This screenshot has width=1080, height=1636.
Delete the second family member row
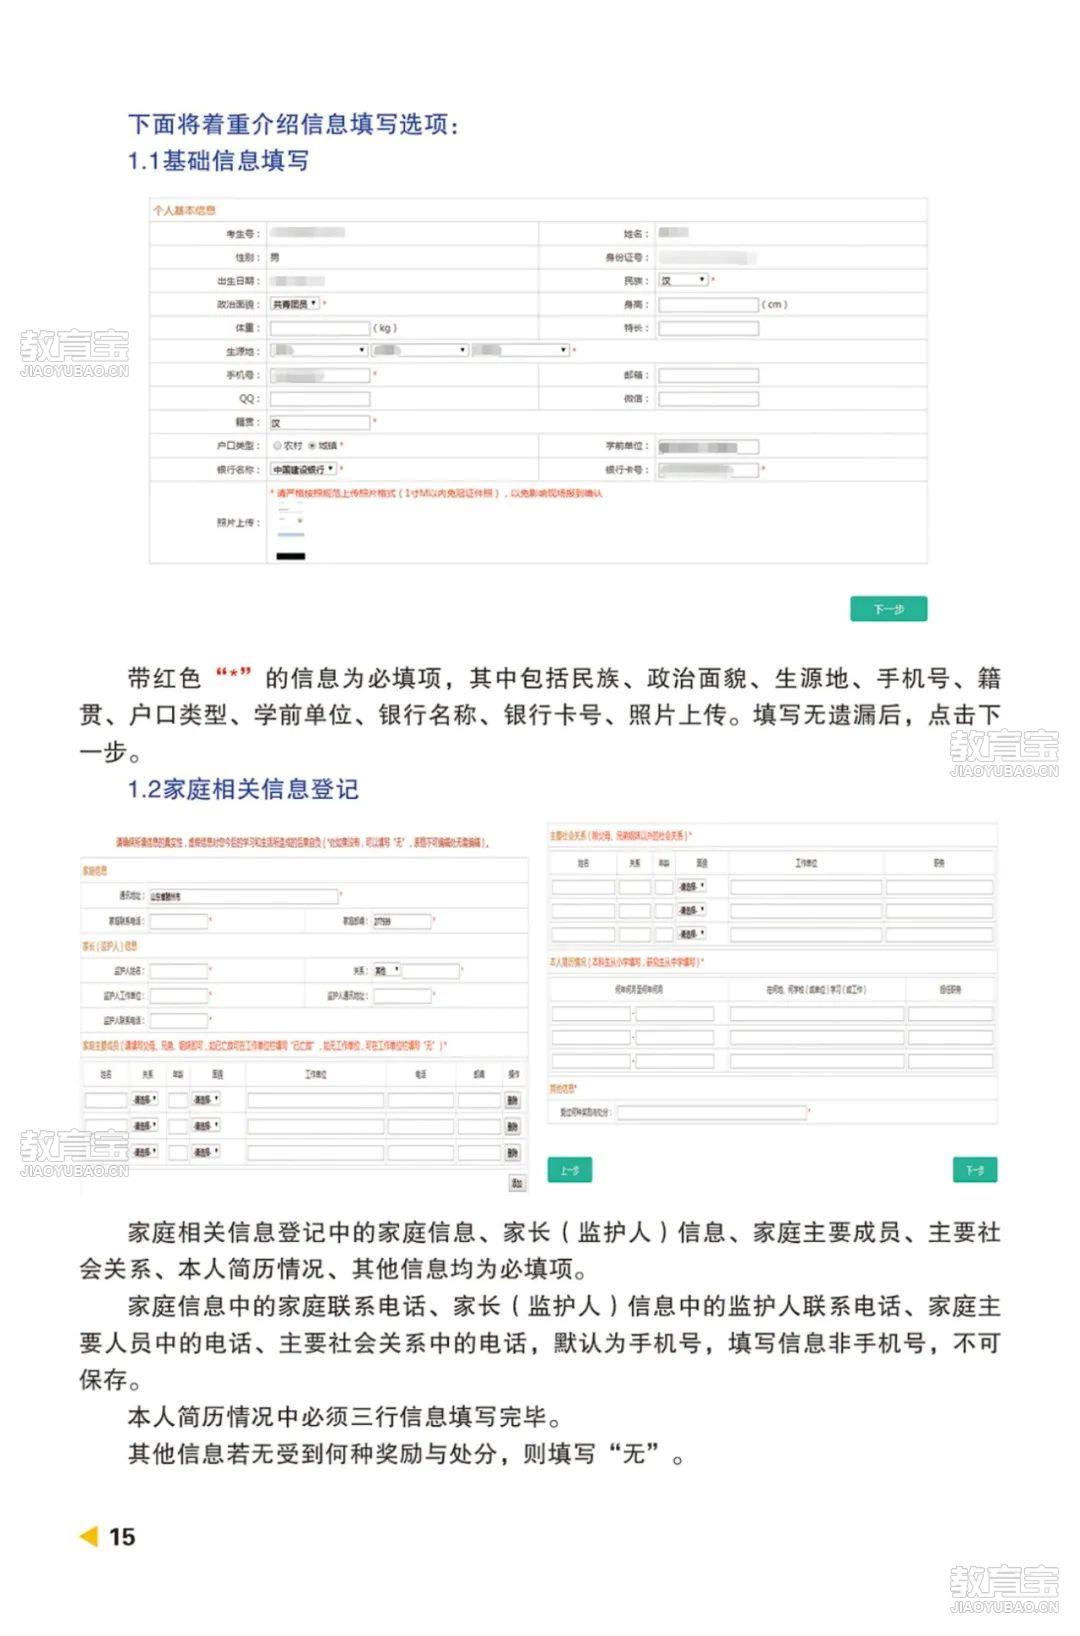pos(513,1127)
